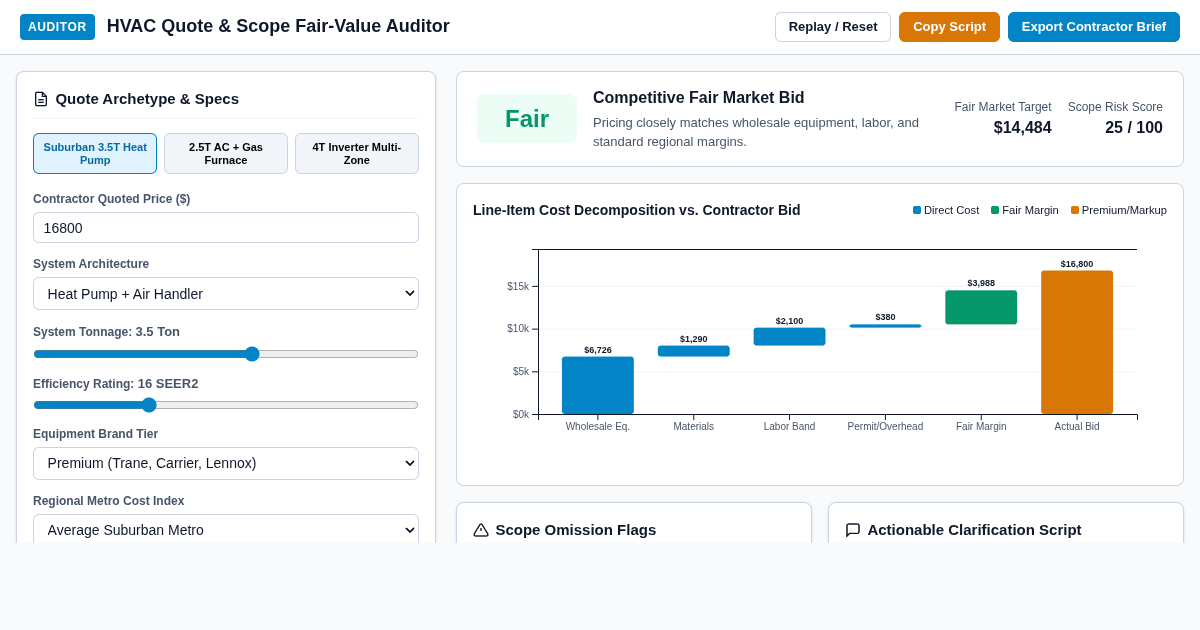Screen dimensions: 1200x630
Task: Click the Replay / Reset button
Action: [x=833, y=27]
